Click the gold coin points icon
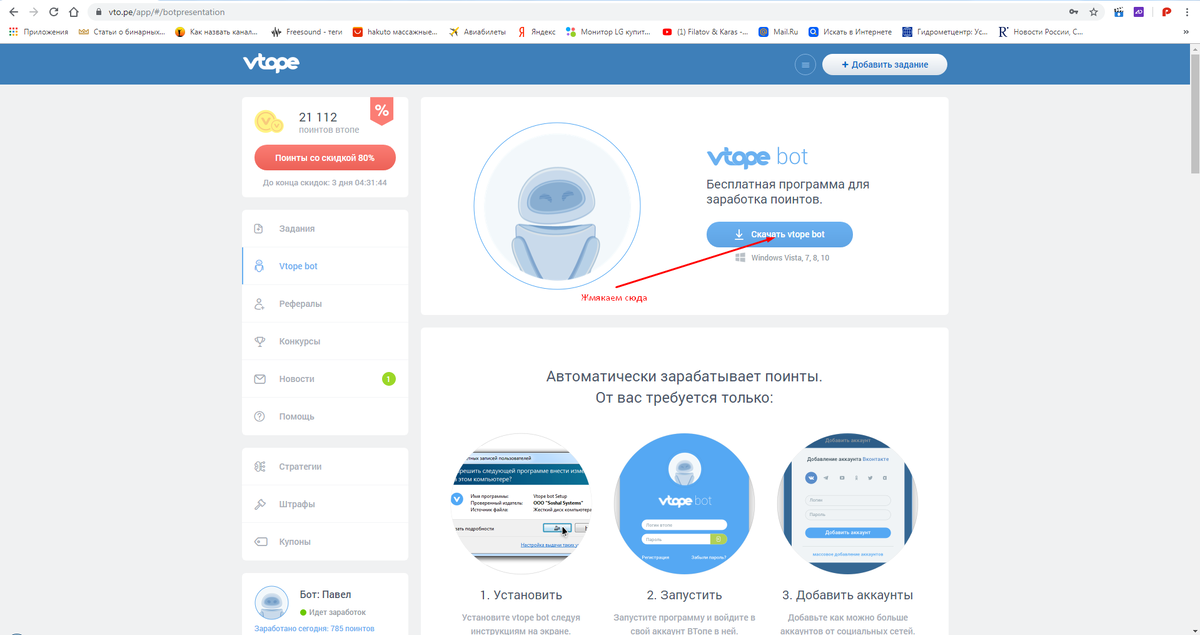 pos(268,122)
